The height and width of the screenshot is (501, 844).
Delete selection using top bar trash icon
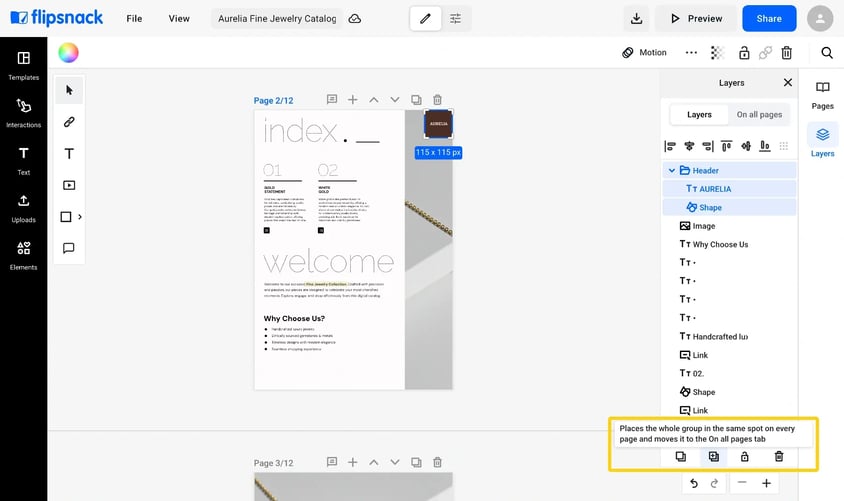tap(786, 52)
